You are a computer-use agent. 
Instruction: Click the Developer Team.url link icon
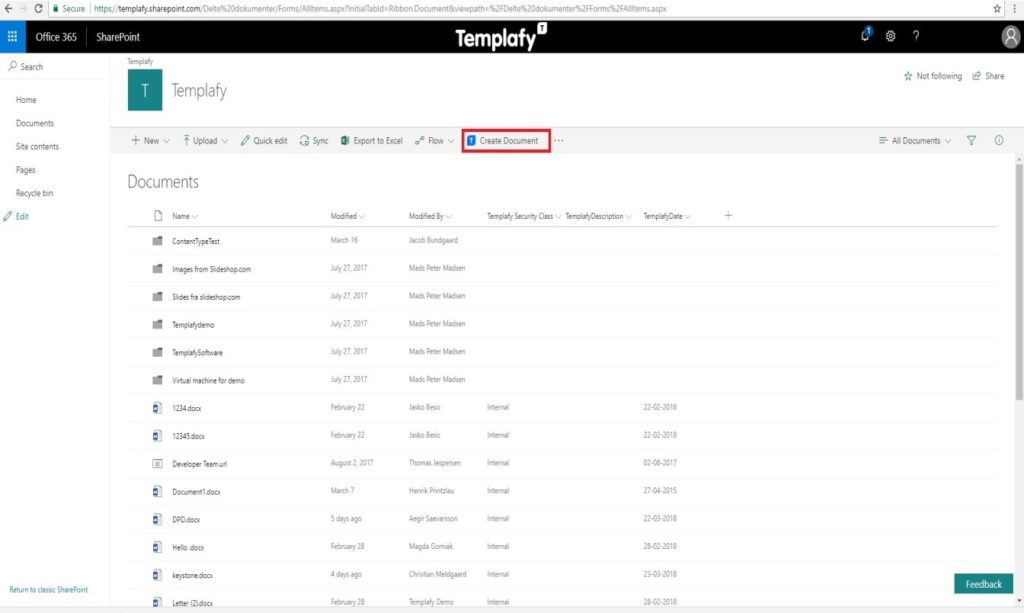click(157, 464)
